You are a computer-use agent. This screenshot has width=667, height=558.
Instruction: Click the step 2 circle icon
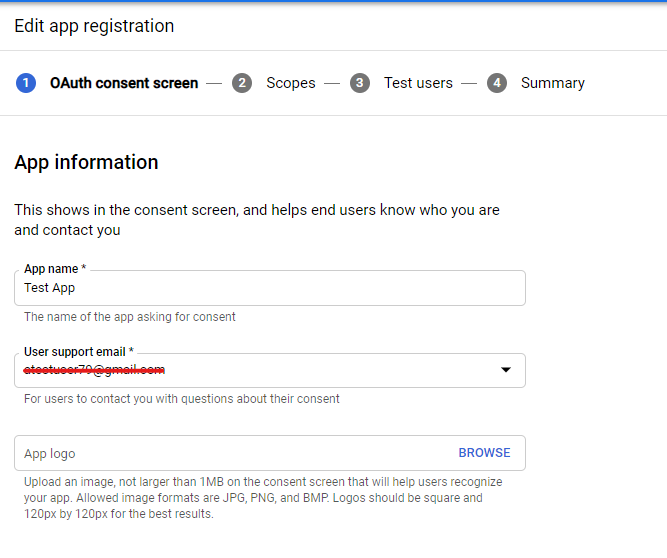click(x=242, y=83)
